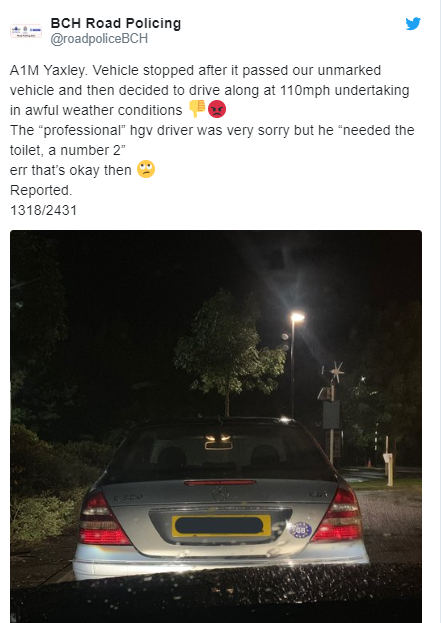Click the tree behind the car

point(229,350)
